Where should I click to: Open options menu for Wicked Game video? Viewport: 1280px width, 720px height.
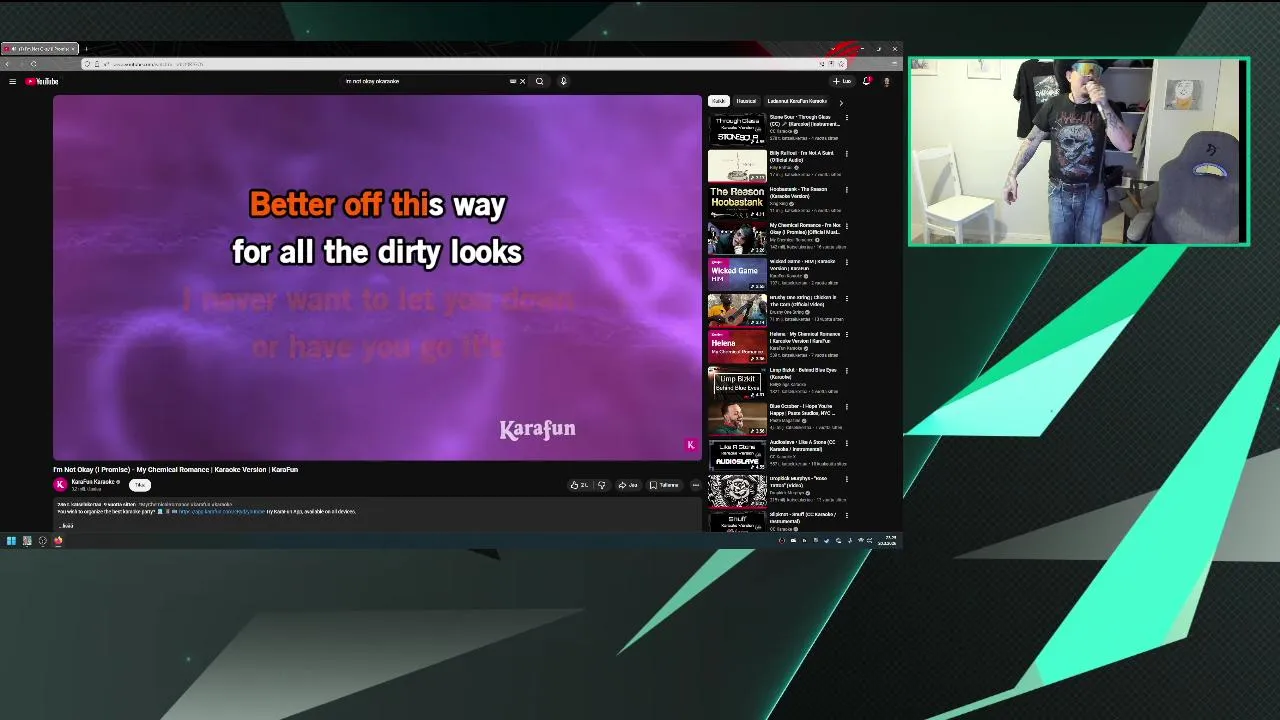(846, 262)
